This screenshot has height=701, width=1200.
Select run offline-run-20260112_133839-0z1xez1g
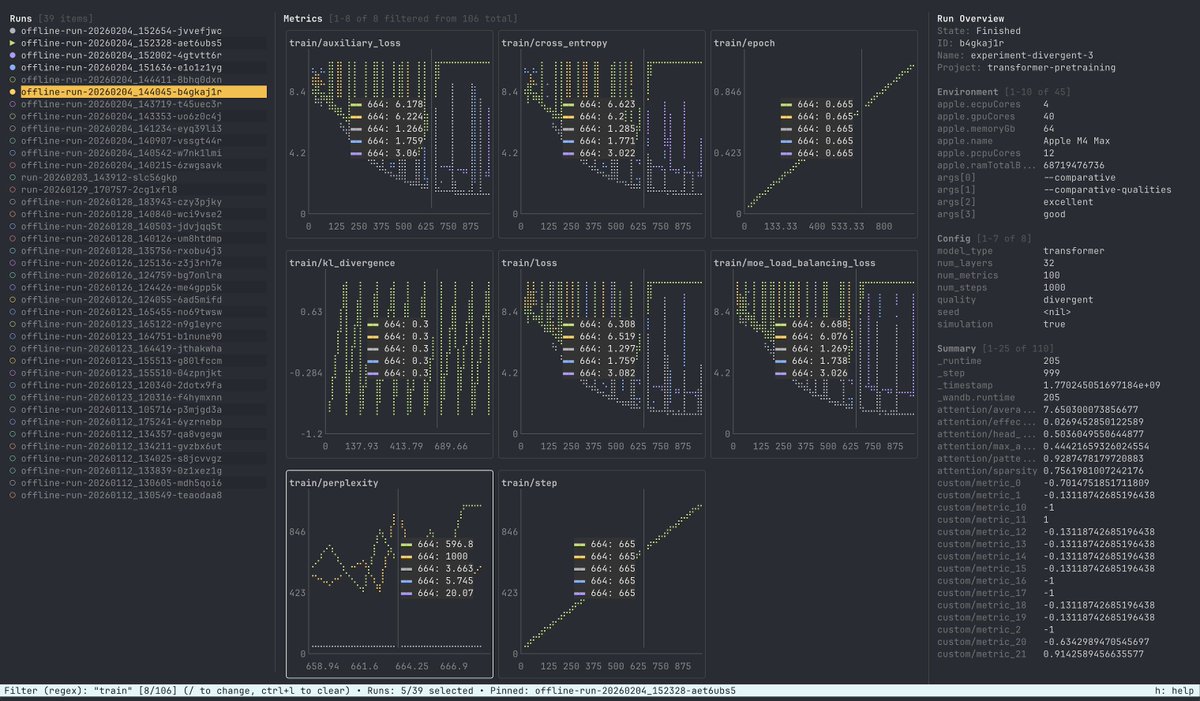tap(137, 469)
